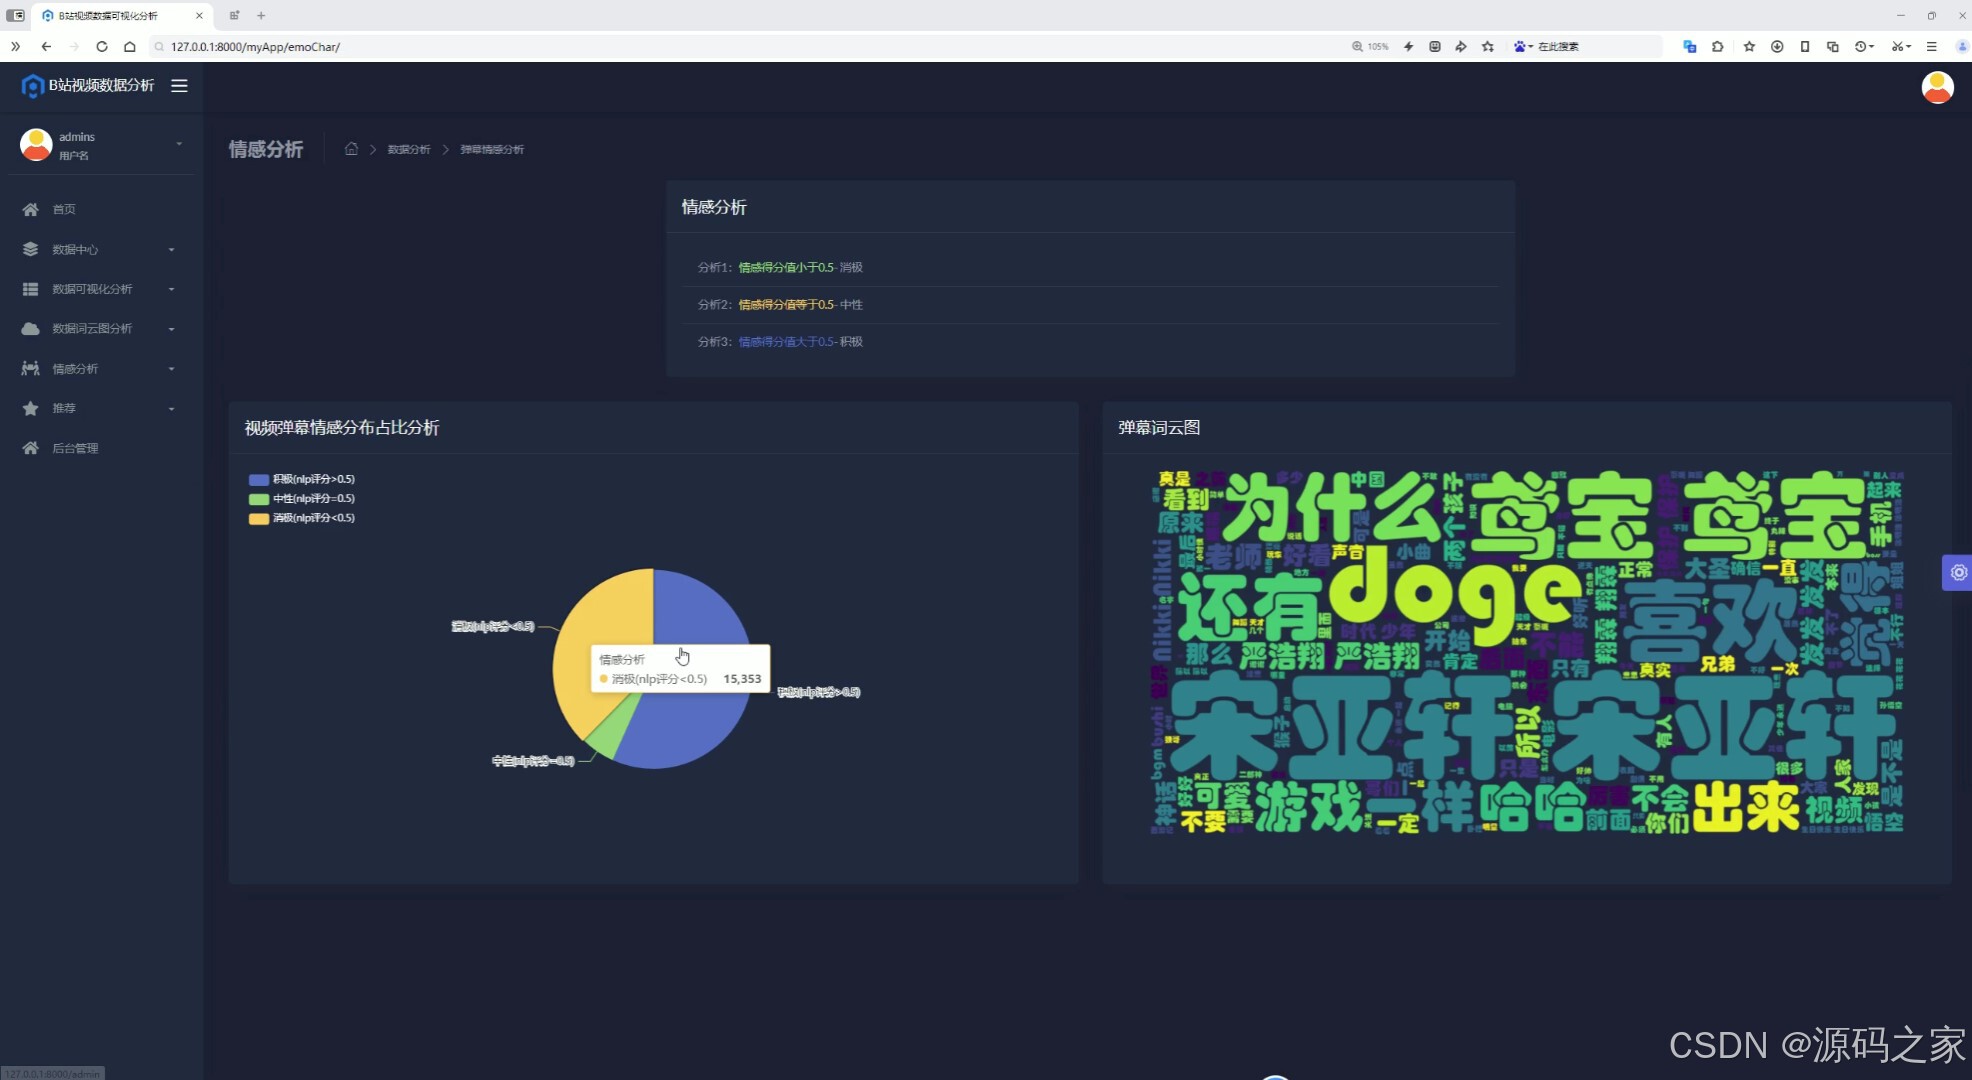1972x1080 pixels.
Task: Click the B站视频数据分析 logo icon
Action: 32,86
